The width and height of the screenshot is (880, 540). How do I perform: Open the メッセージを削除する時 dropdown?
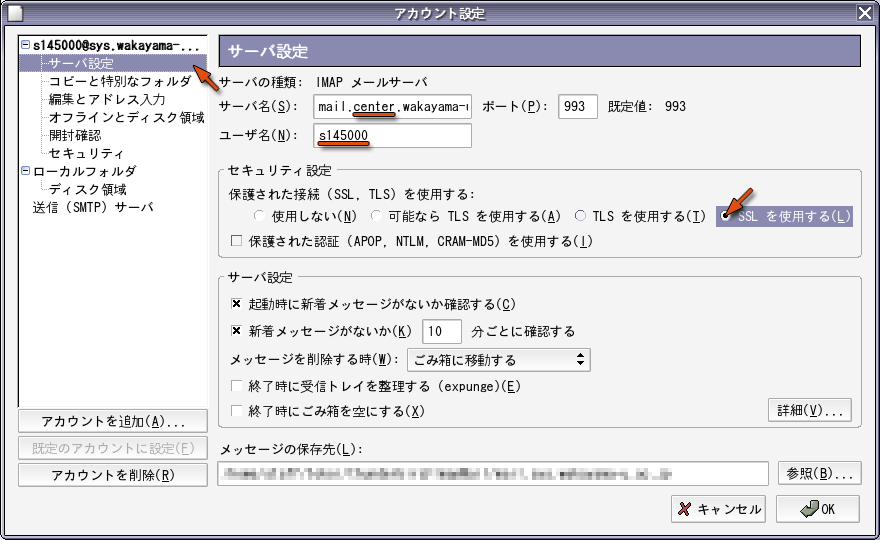pyautogui.click(x=498, y=360)
